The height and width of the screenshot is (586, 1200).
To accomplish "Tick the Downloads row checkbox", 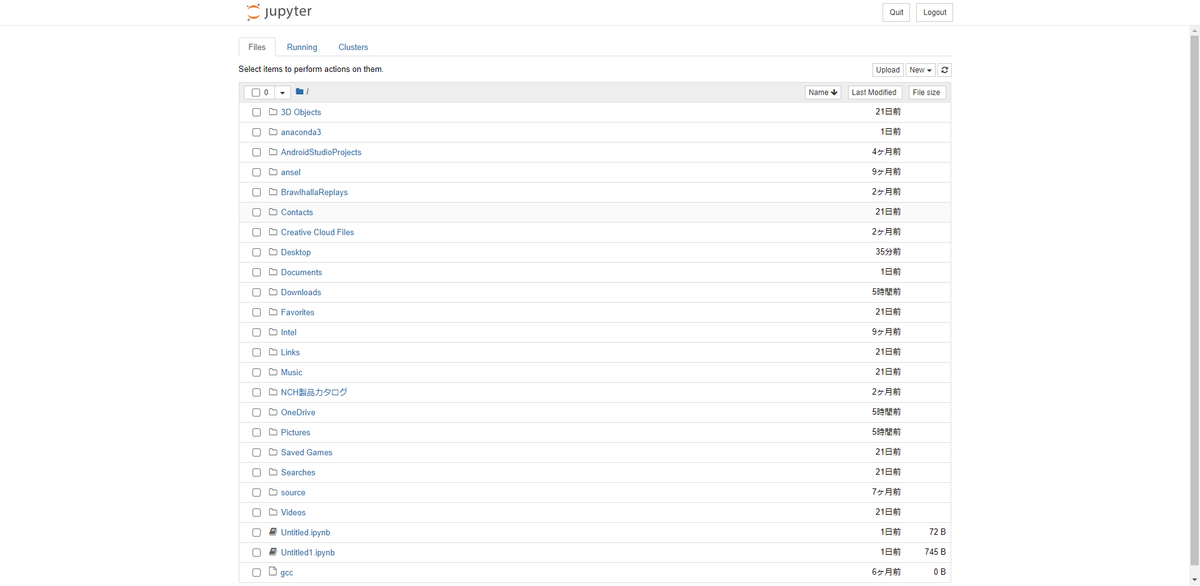I will [x=256, y=292].
